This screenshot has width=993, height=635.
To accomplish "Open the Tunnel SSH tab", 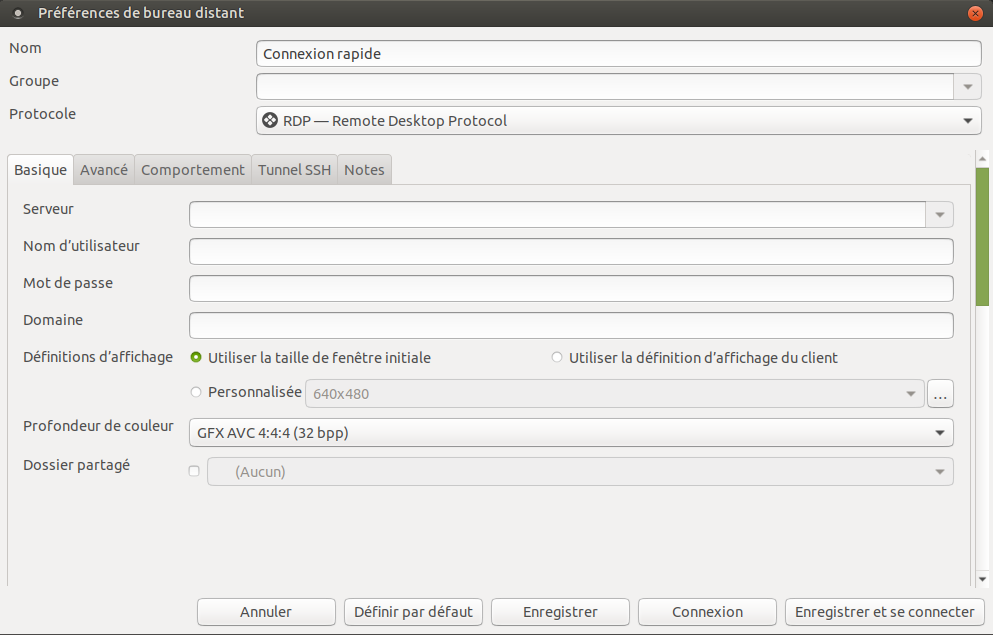I will coord(294,170).
